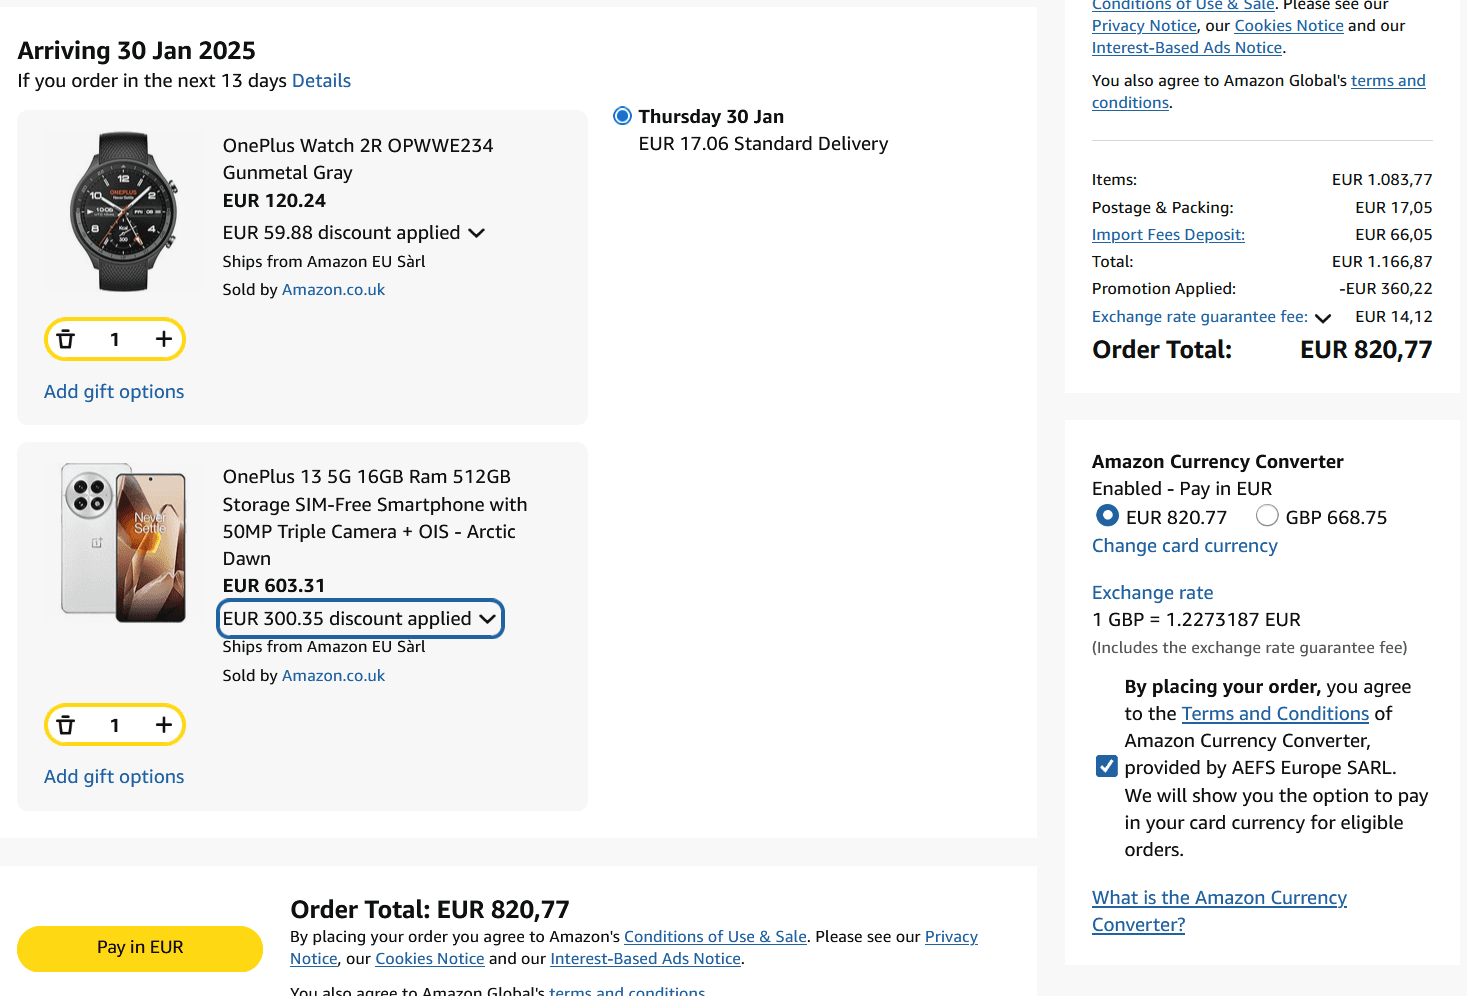Screen dimensions: 1467x996
Task: Click the Items EUR 1.083,77 value
Action: coord(1382,180)
